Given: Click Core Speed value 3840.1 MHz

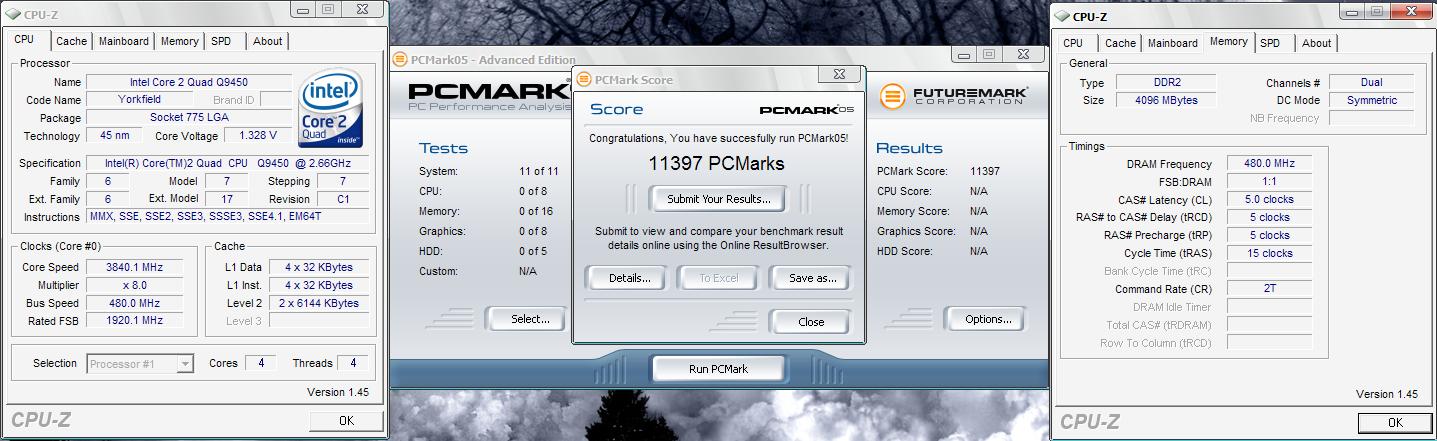Looking at the screenshot, I should click(x=133, y=267).
